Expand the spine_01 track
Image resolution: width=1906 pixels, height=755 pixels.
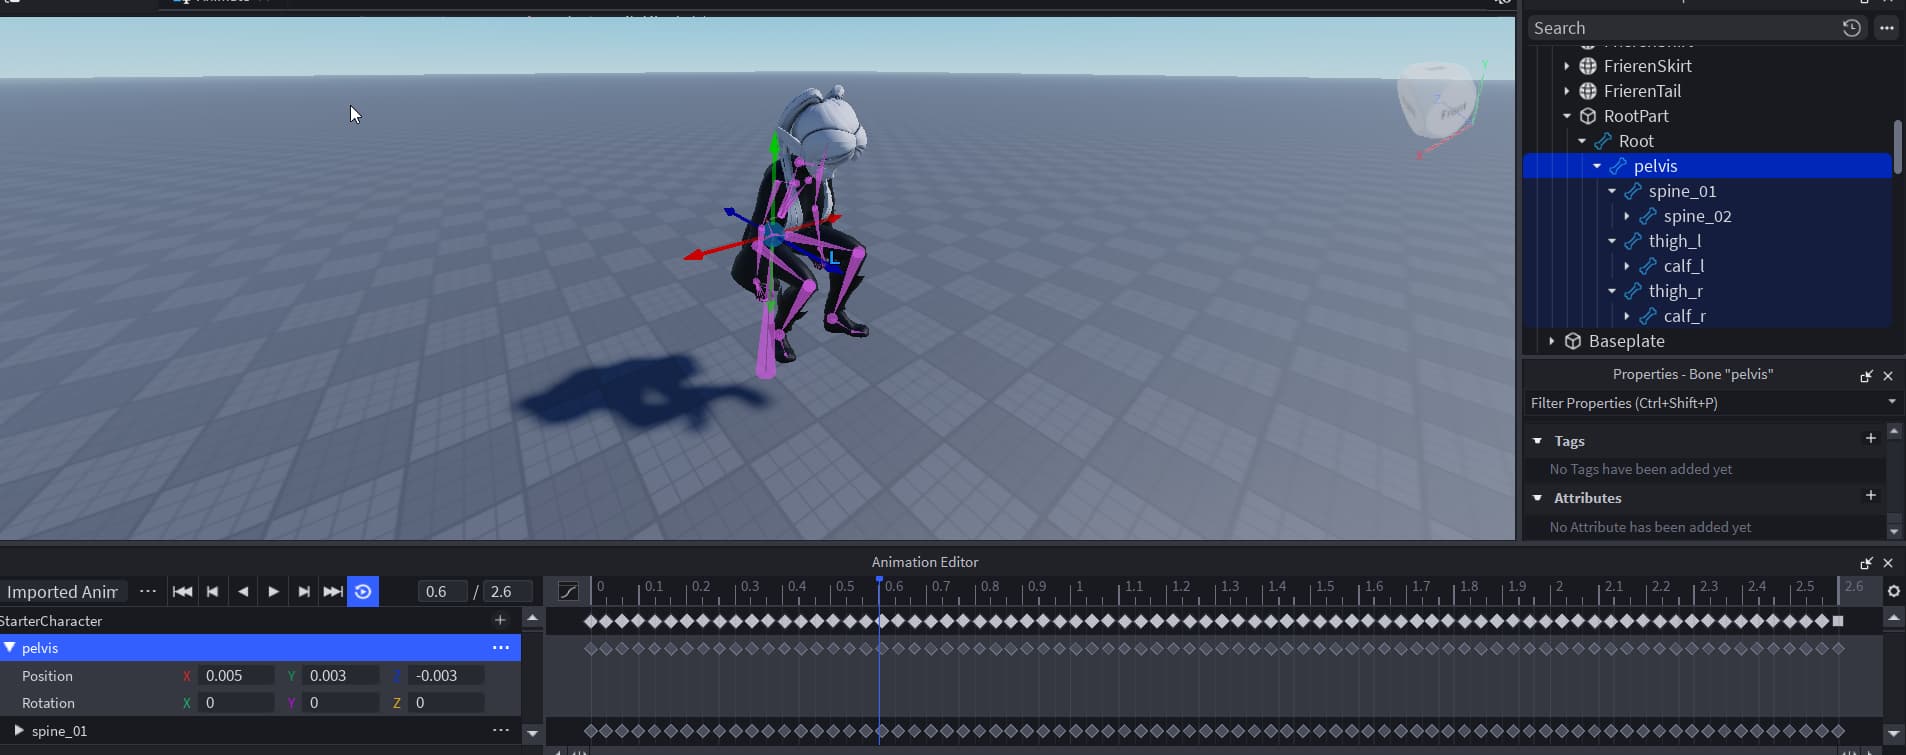[x=18, y=731]
